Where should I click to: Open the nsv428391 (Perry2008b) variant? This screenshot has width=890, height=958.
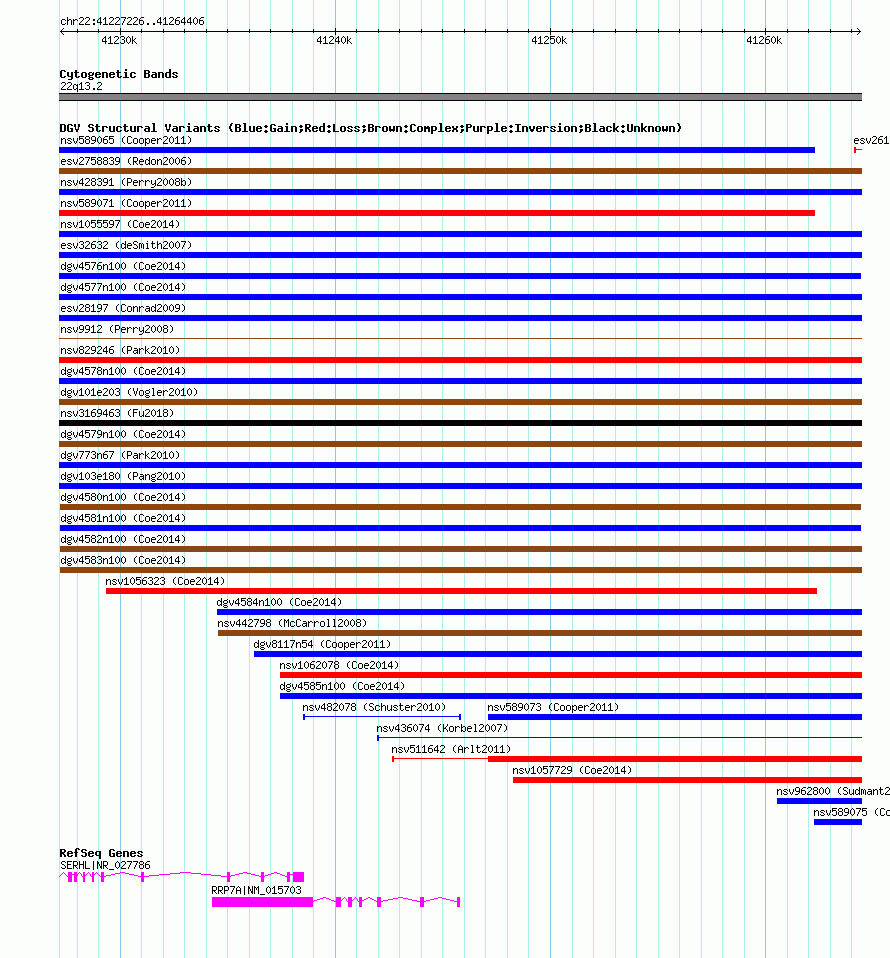pos(461,192)
